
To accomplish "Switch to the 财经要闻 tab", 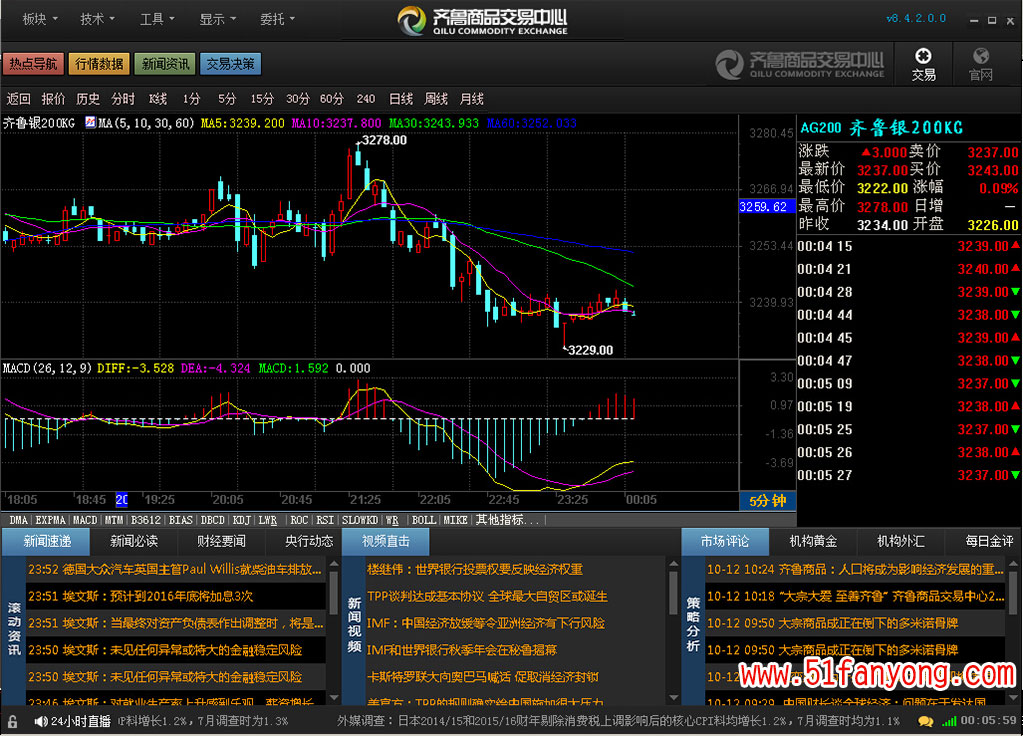I will 221,542.
